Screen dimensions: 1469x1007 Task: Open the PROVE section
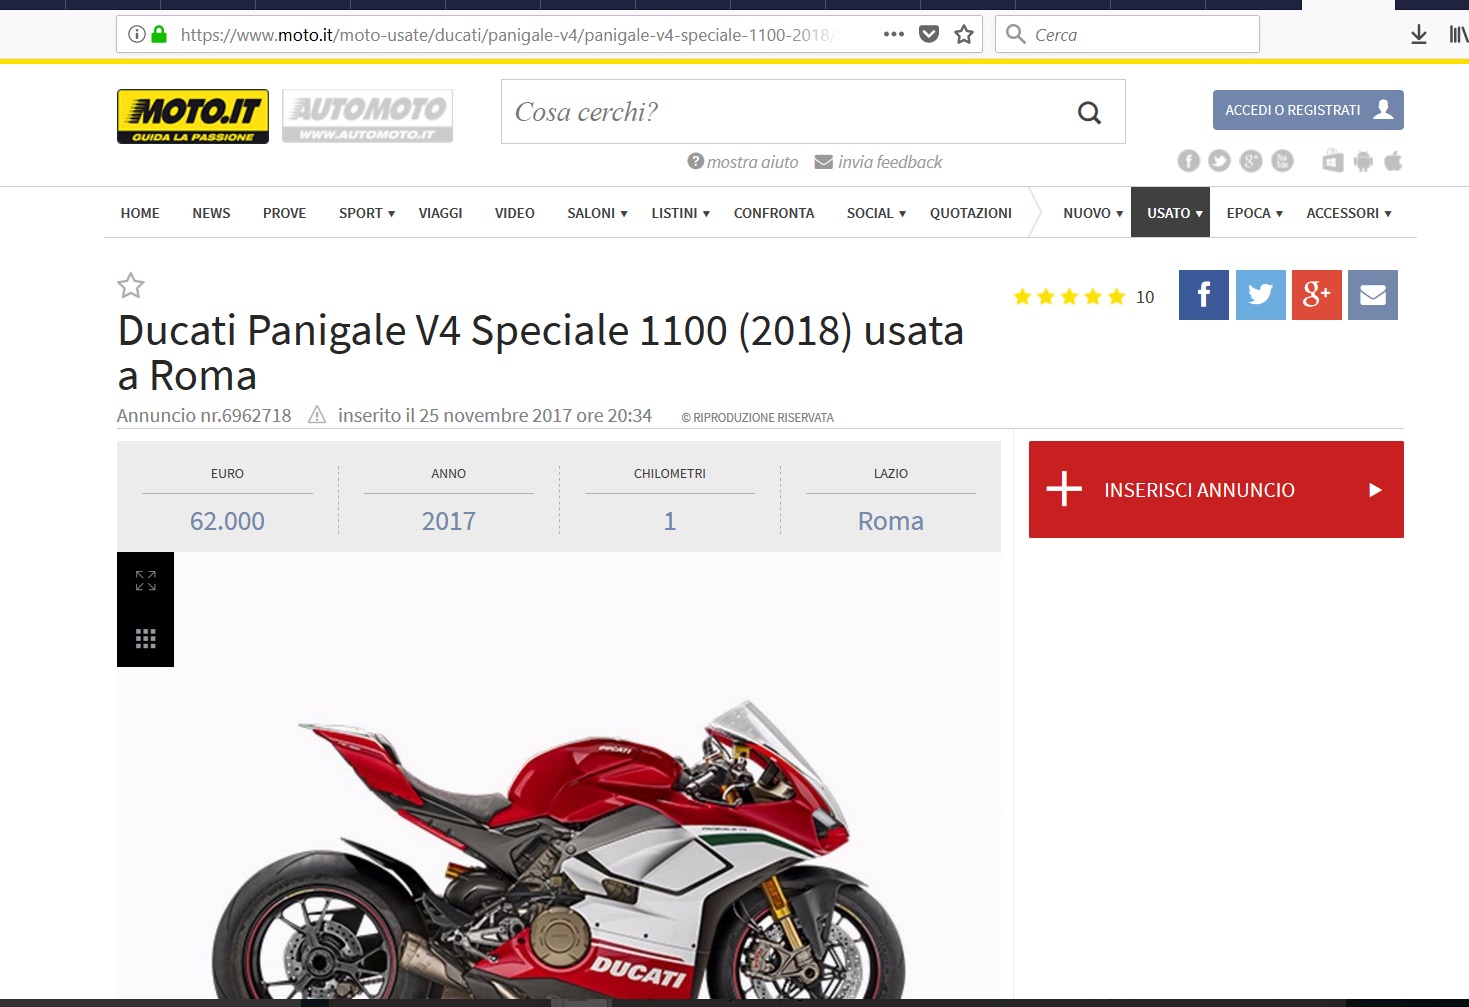coord(284,213)
